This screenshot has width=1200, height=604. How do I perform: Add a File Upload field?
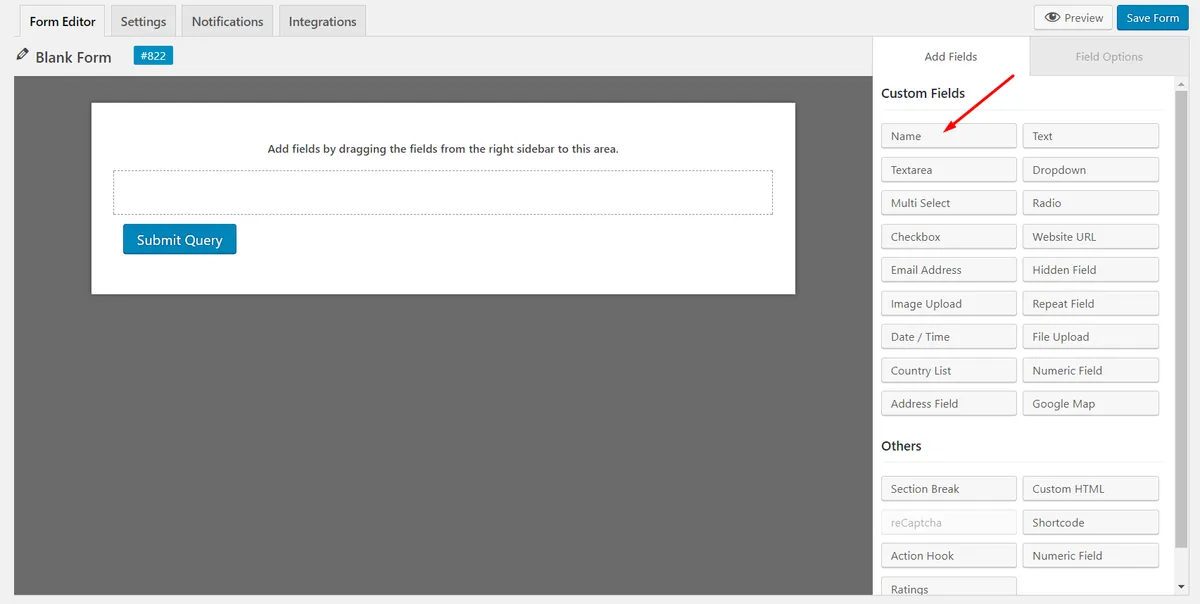1090,337
